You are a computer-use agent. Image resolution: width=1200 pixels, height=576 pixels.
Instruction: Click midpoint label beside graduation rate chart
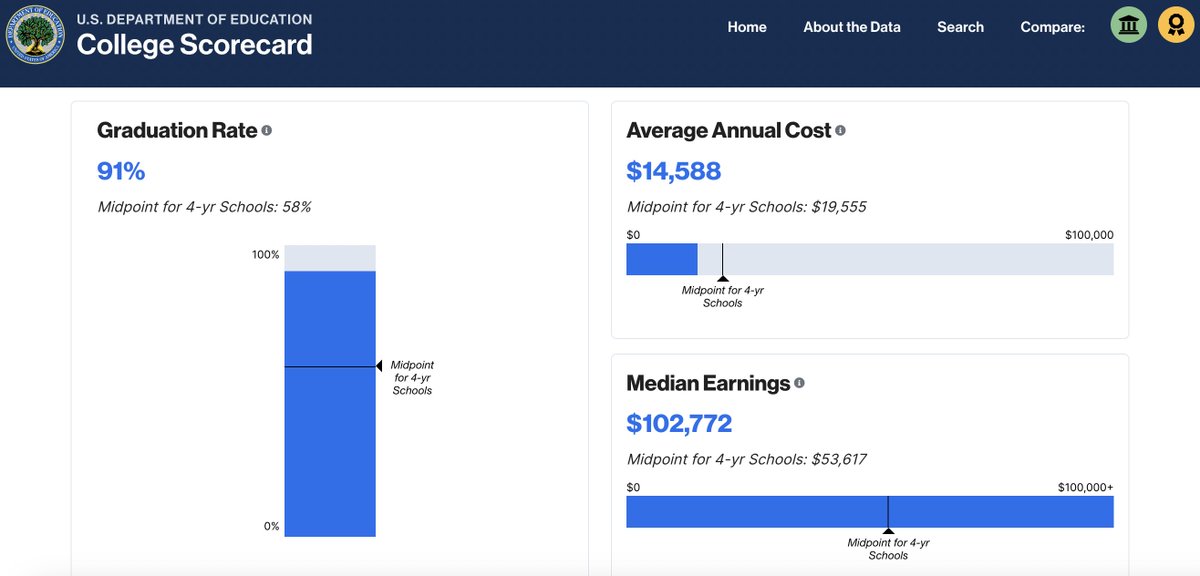[x=412, y=378]
